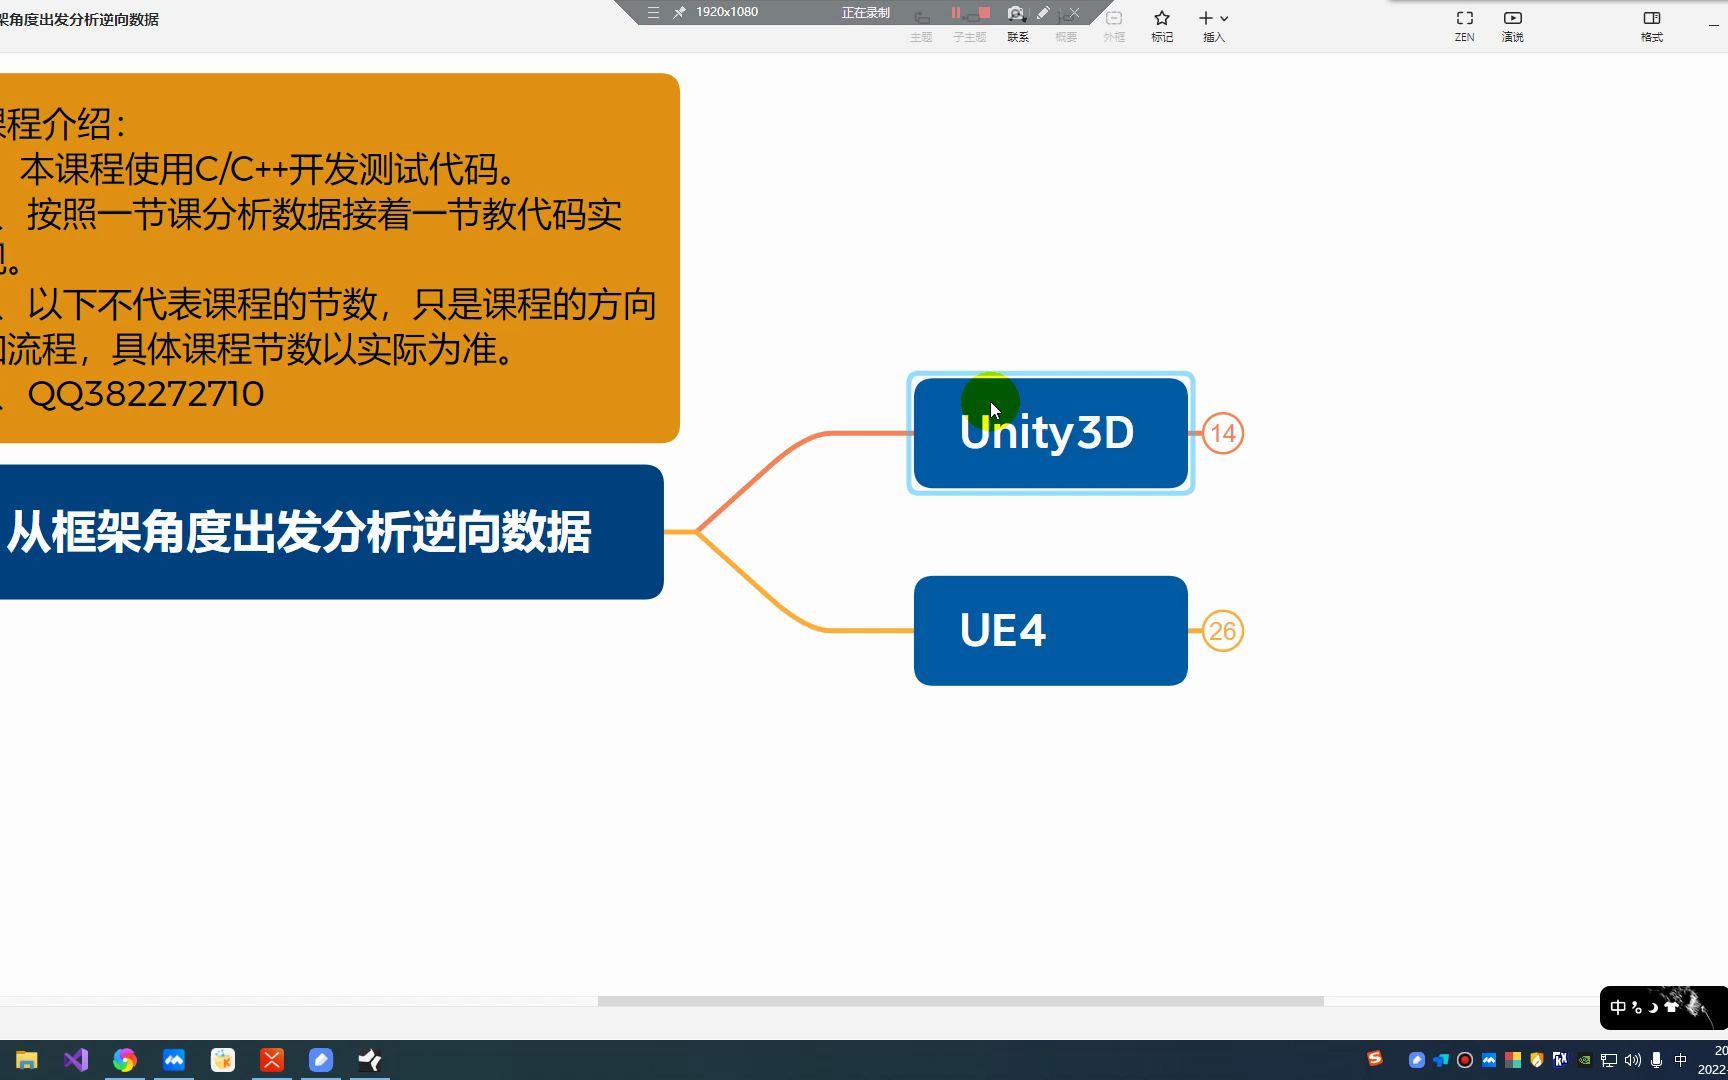1728x1080 pixels.
Task: Open the recorder pencil annotation tool
Action: tap(1043, 13)
